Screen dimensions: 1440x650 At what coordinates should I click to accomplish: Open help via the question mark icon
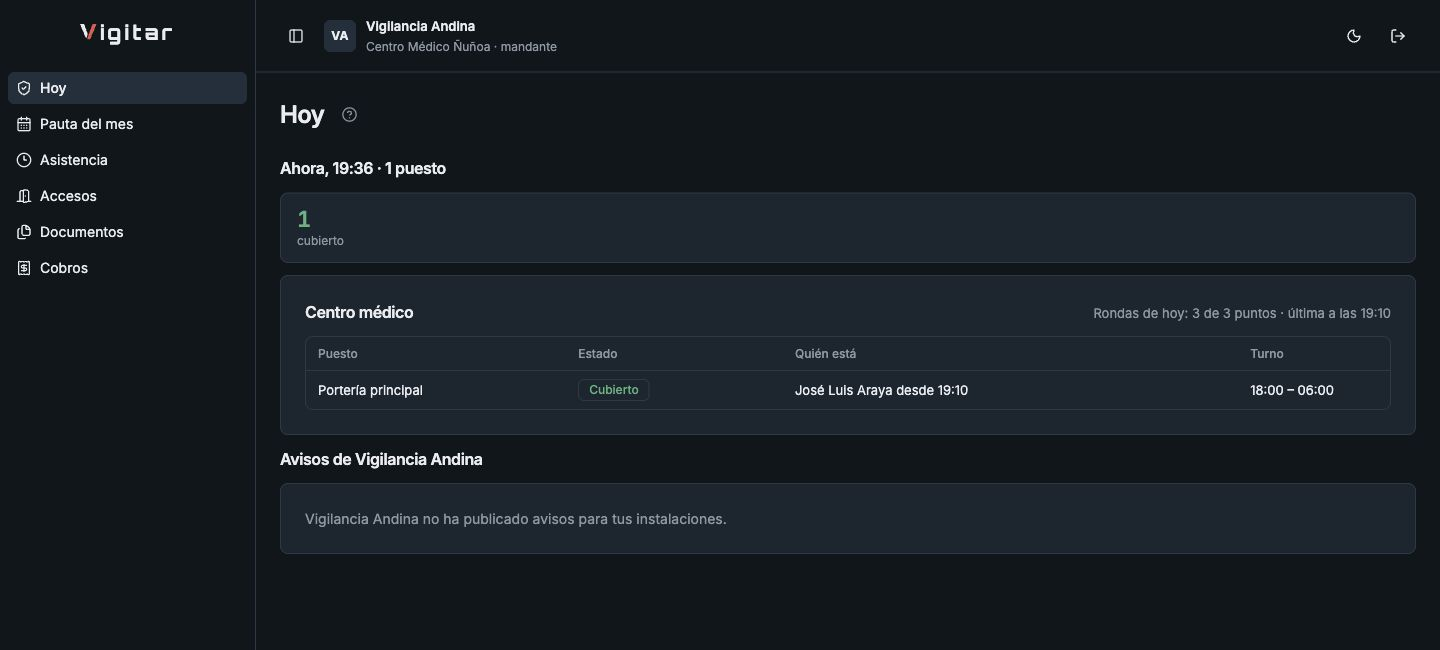click(x=349, y=115)
